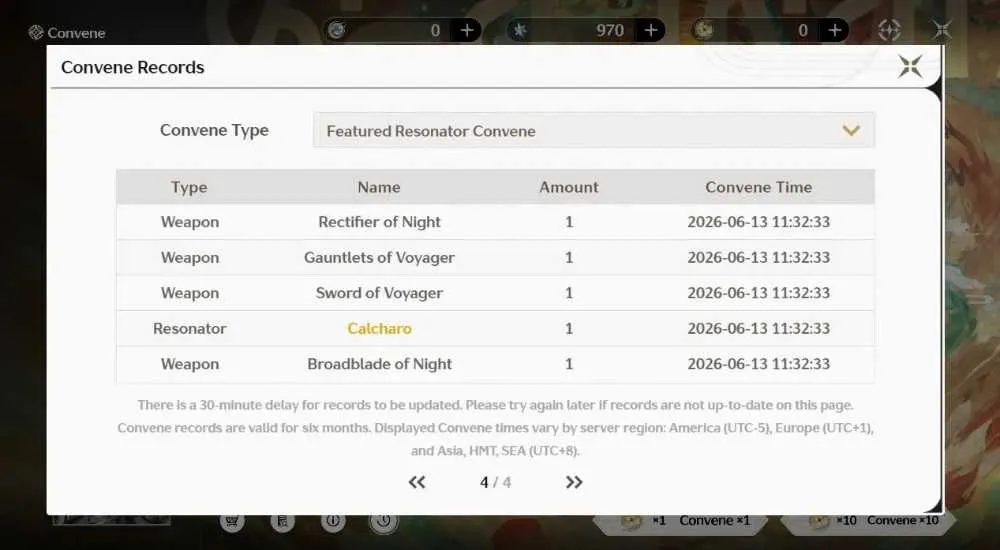Go to the next records page
Image resolution: width=1000 pixels, height=550 pixels.
pos(574,482)
